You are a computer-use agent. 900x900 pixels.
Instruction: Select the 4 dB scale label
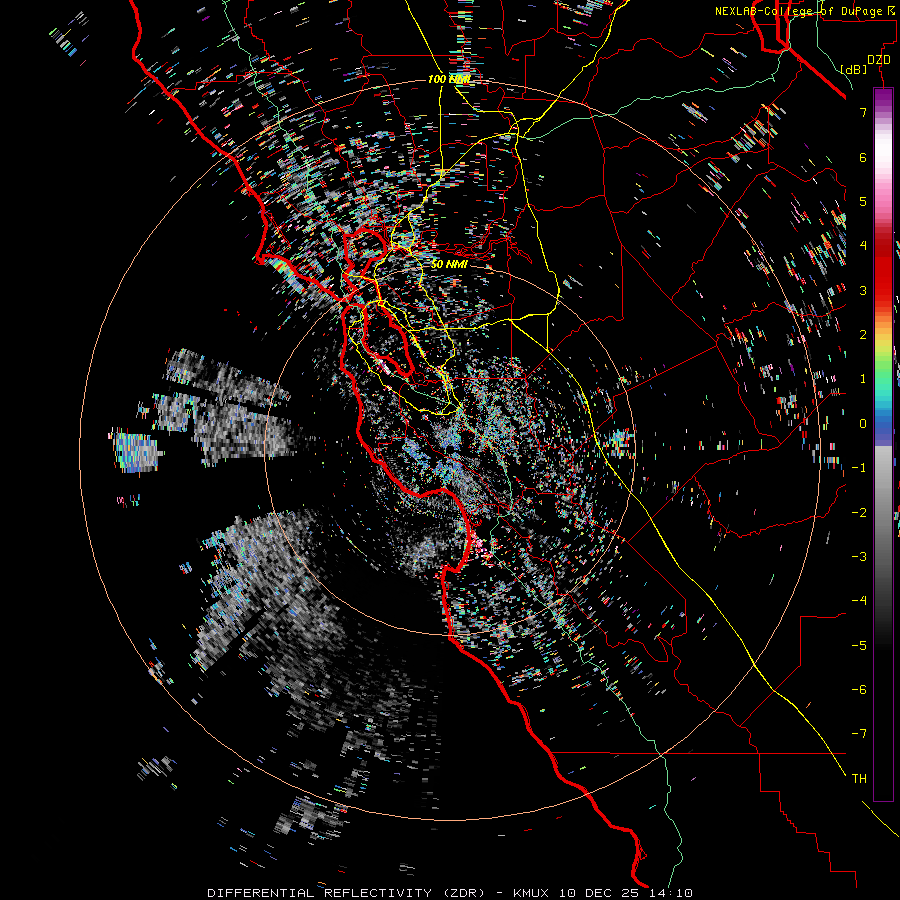pos(863,246)
